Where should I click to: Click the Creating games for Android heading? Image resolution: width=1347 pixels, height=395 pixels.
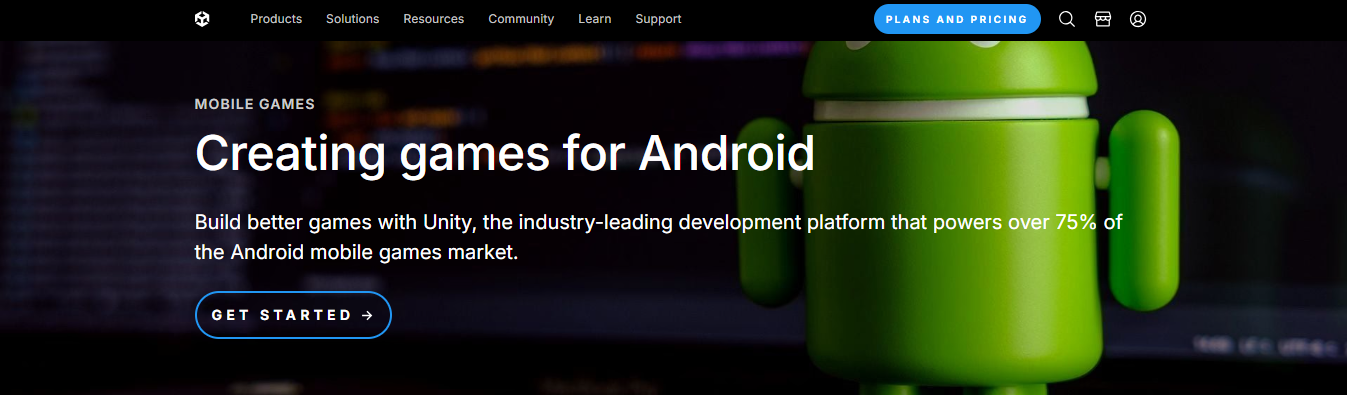(x=505, y=154)
